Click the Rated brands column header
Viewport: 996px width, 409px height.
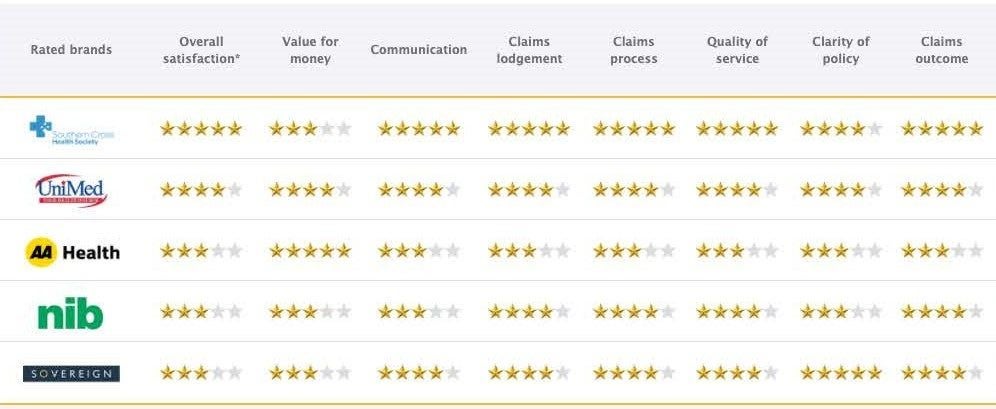click(x=71, y=50)
